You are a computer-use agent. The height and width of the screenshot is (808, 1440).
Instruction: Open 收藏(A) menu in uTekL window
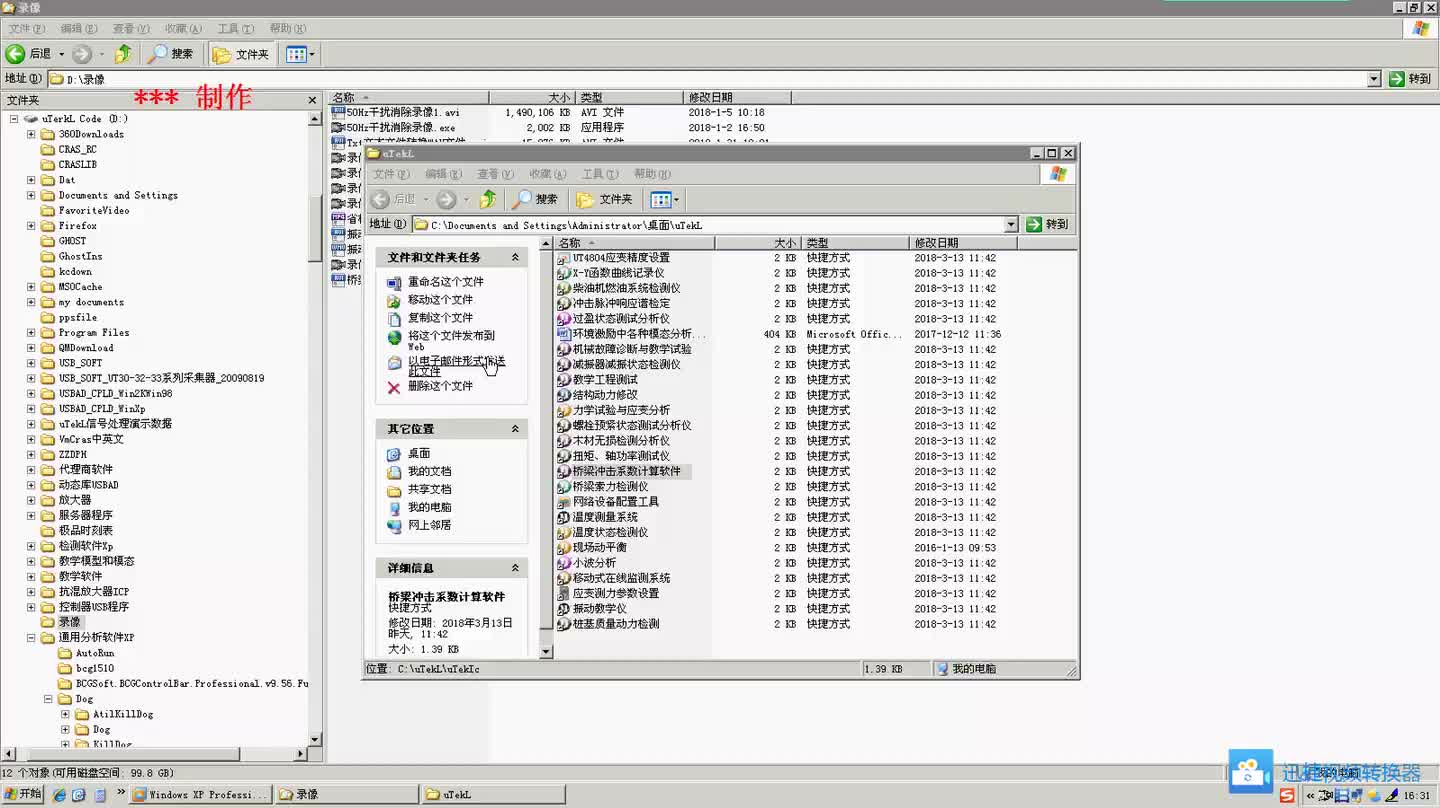click(547, 174)
